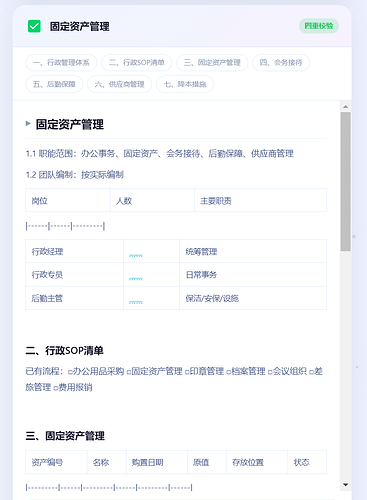The image size is (367, 500).
Task: Check the □会议组织 item
Action: click(287, 371)
